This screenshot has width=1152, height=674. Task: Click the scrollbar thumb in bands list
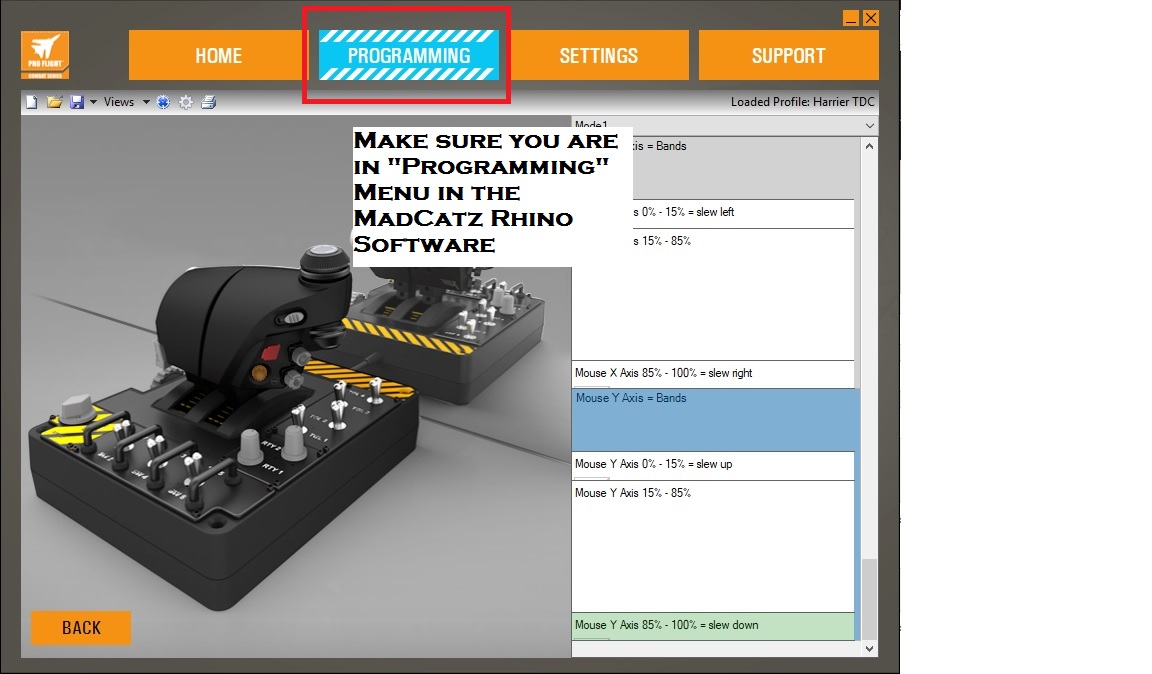pyautogui.click(x=869, y=598)
